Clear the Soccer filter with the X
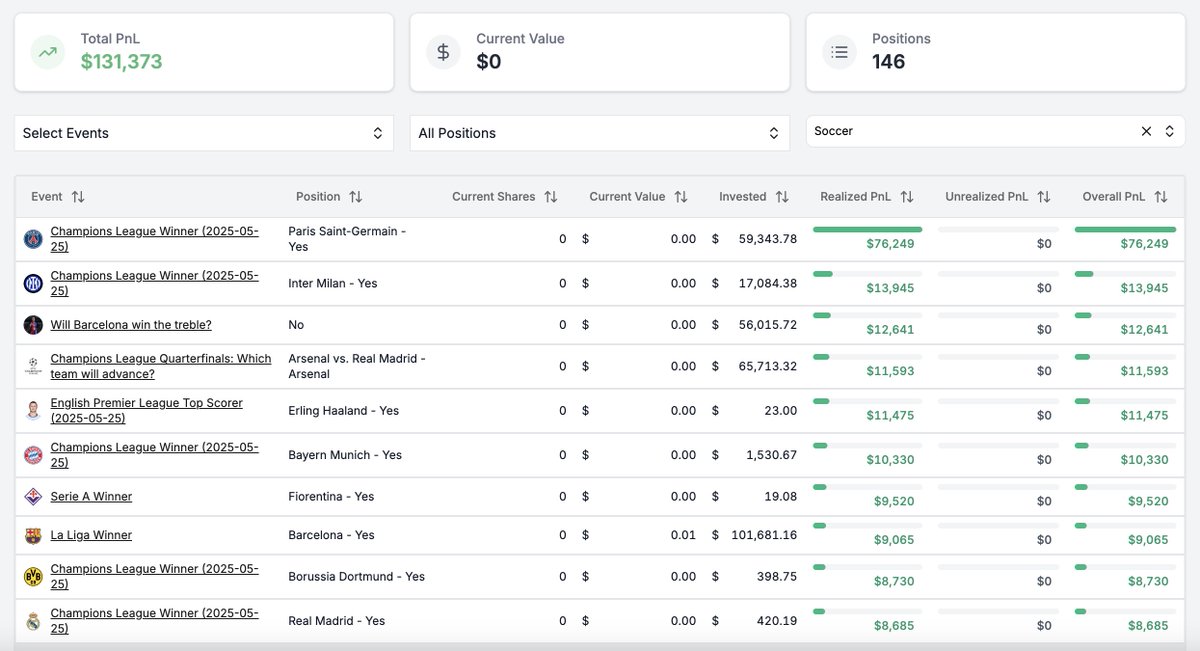This screenshot has height=651, width=1200. 1146,131
